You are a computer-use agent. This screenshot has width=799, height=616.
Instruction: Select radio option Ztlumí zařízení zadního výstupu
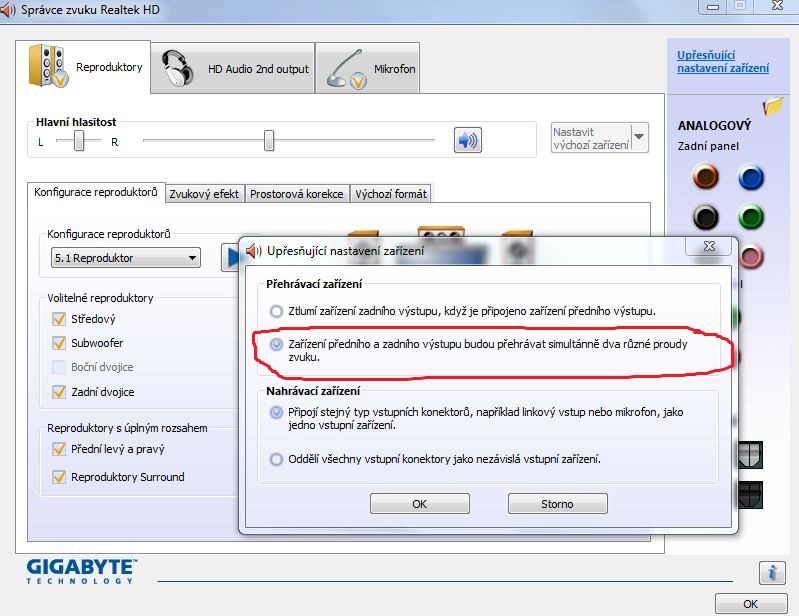click(276, 311)
